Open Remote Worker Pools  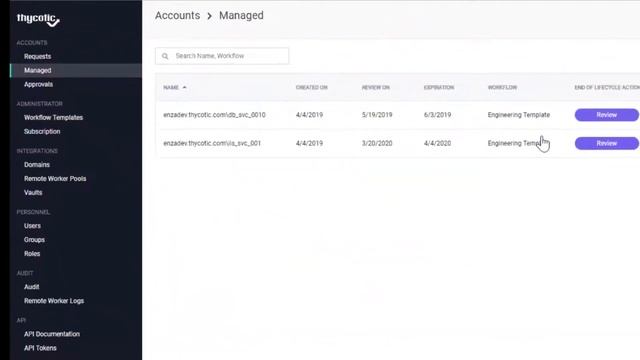click(55, 178)
